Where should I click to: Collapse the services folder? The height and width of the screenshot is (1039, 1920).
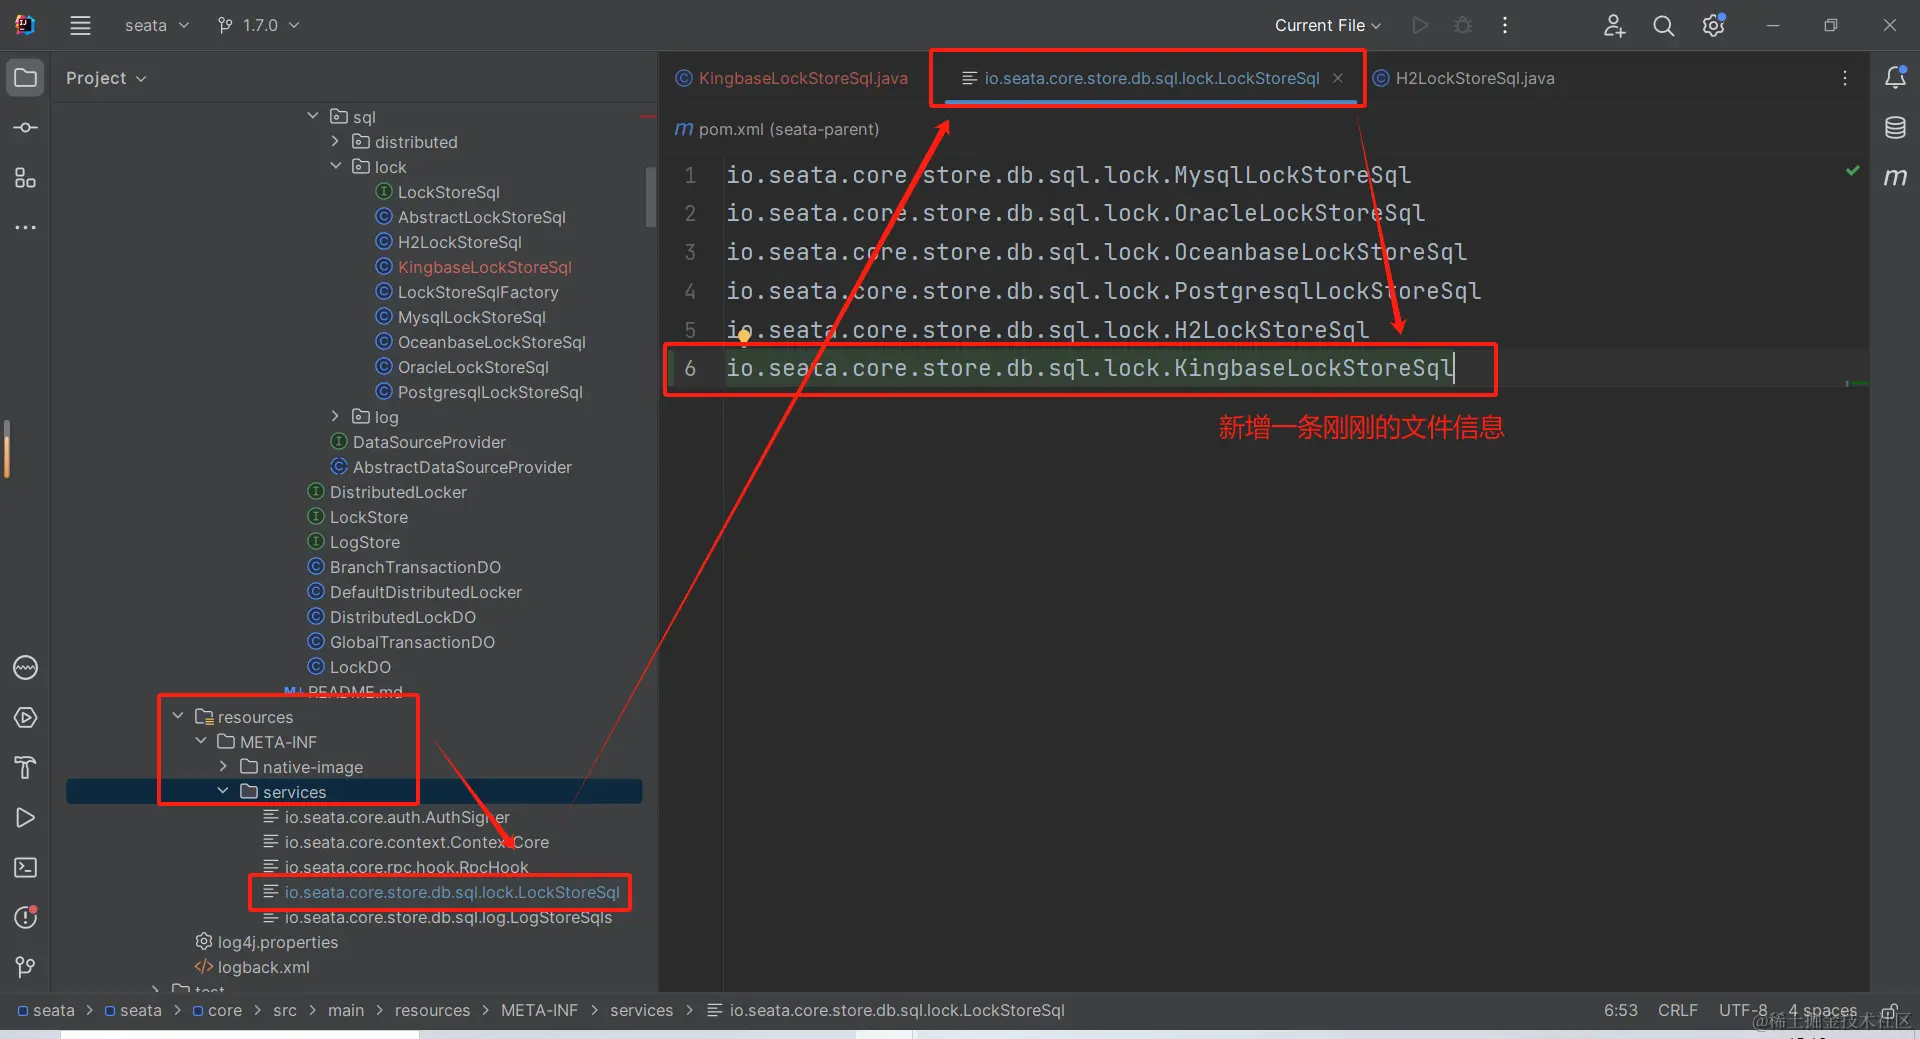click(x=222, y=791)
